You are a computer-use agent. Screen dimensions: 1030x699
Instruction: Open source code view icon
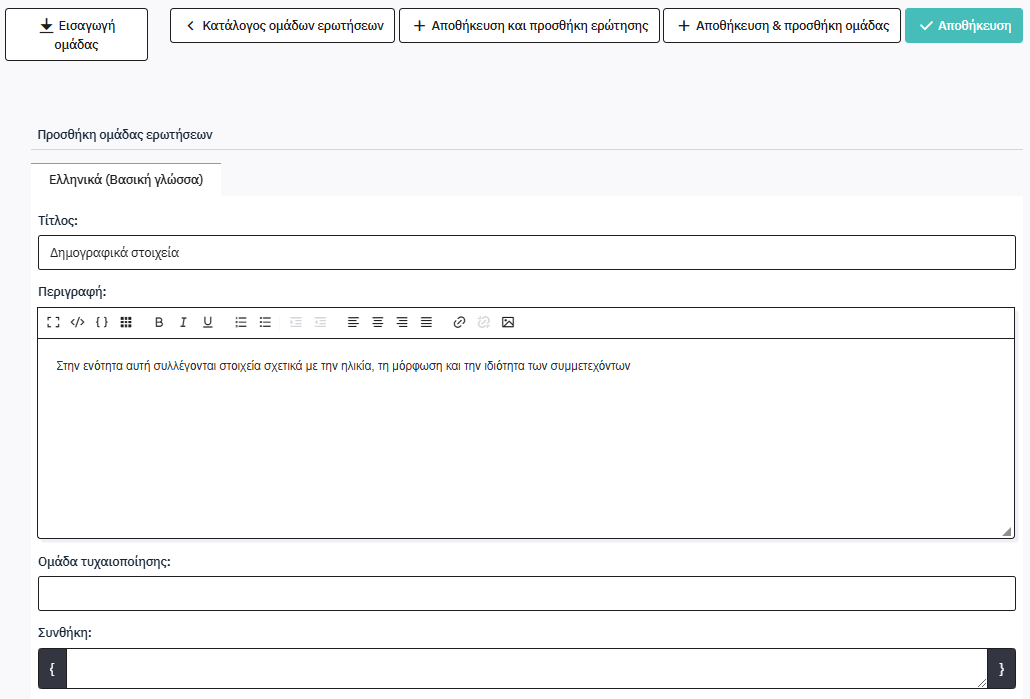(78, 322)
